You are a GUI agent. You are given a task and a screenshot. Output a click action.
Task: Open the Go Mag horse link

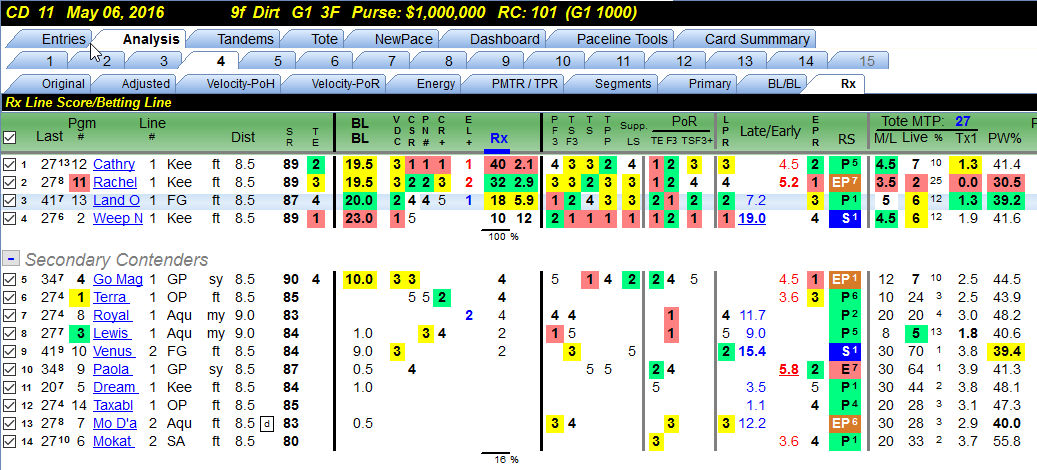[x=118, y=280]
